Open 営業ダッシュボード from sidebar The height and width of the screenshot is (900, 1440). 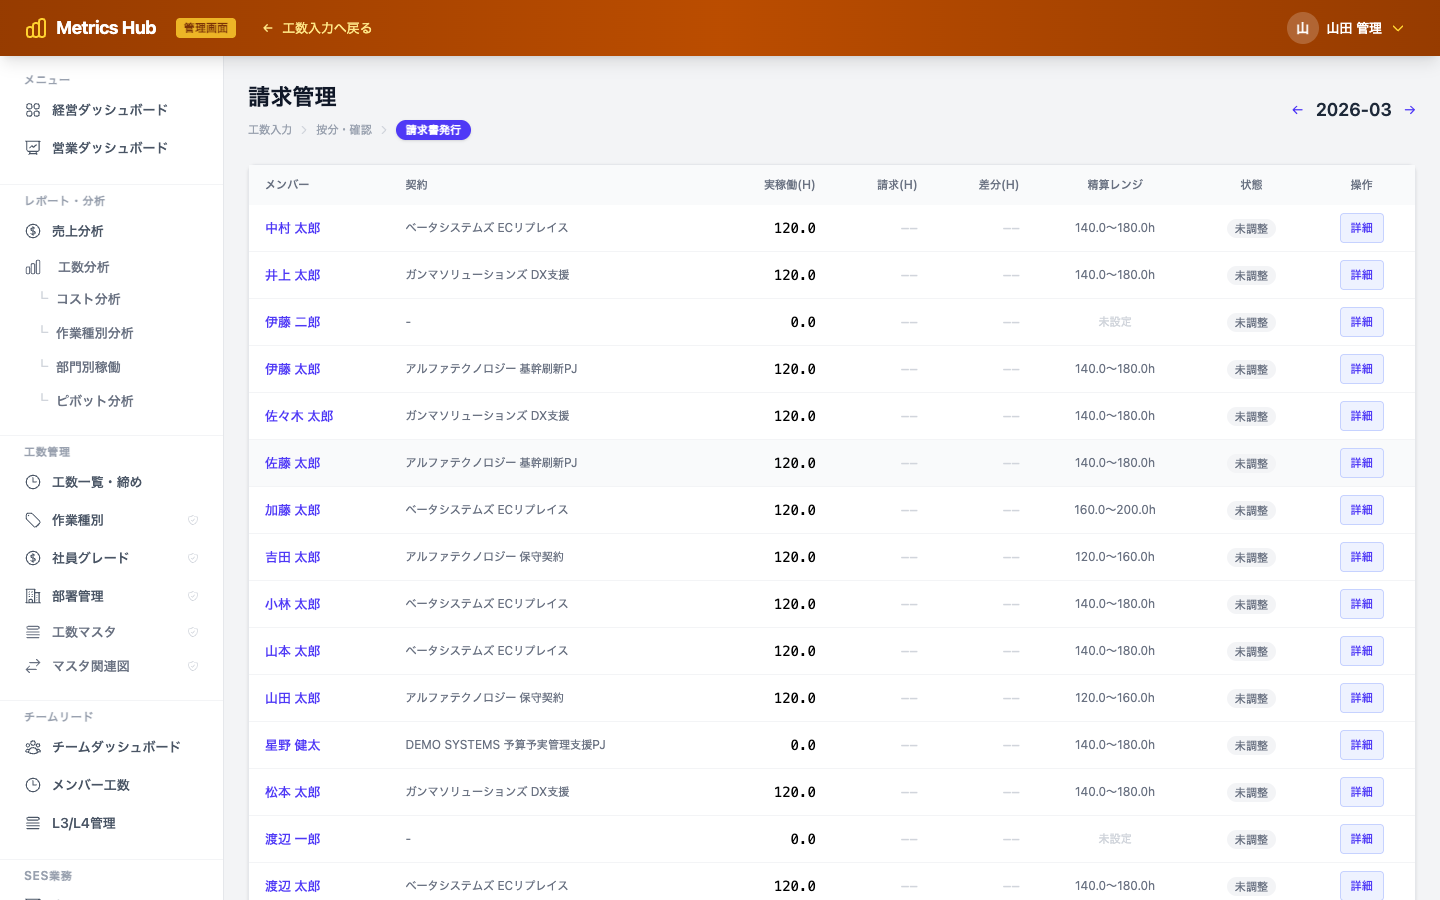coord(111,148)
